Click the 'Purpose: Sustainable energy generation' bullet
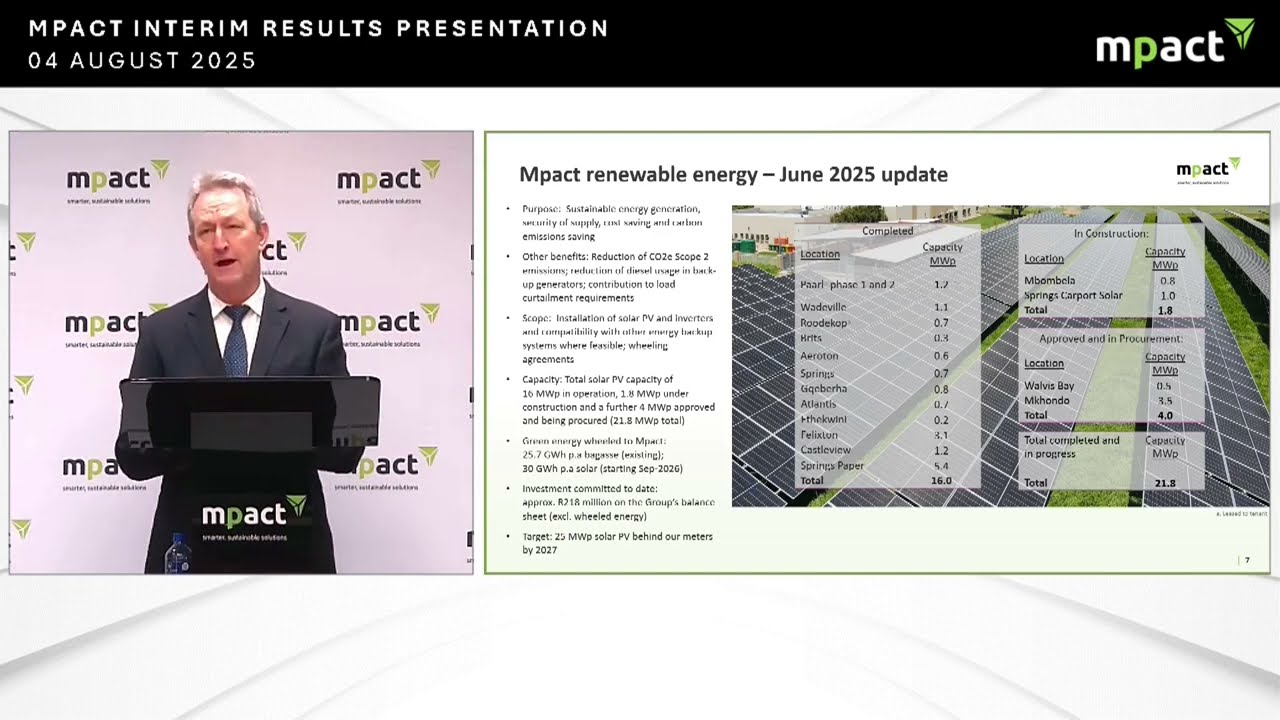 611,223
